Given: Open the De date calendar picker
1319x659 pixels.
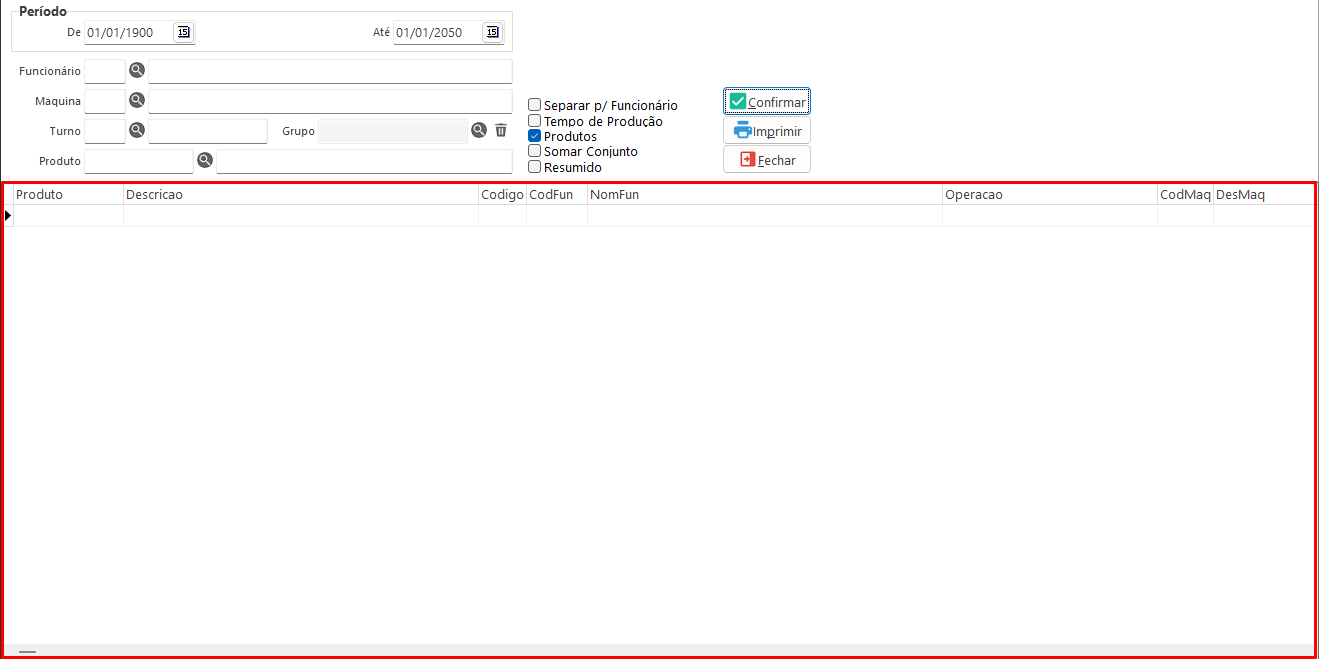Looking at the screenshot, I should [x=183, y=32].
